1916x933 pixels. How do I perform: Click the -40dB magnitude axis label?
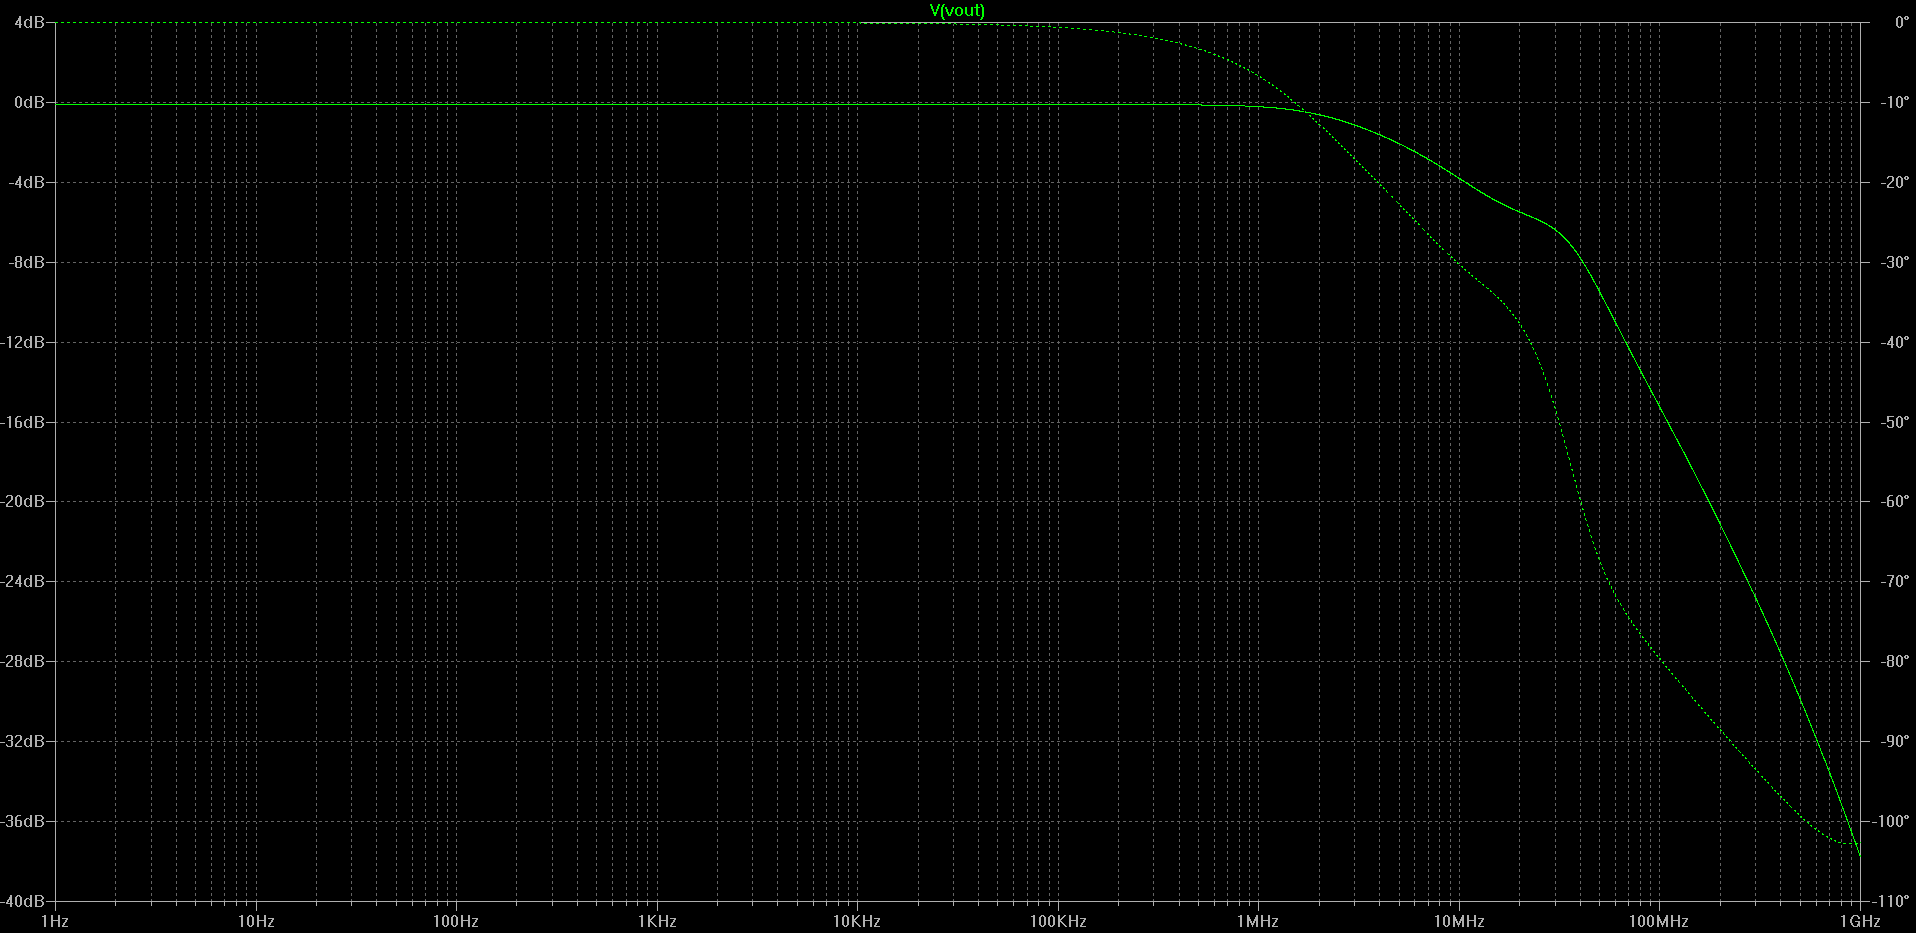[x=23, y=900]
